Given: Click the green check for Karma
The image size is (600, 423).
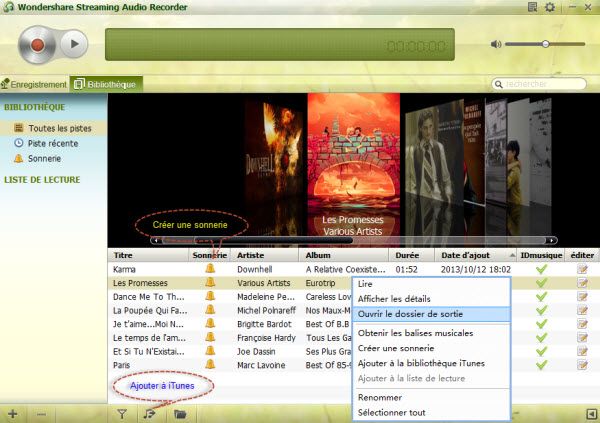Looking at the screenshot, I should (x=541, y=269).
